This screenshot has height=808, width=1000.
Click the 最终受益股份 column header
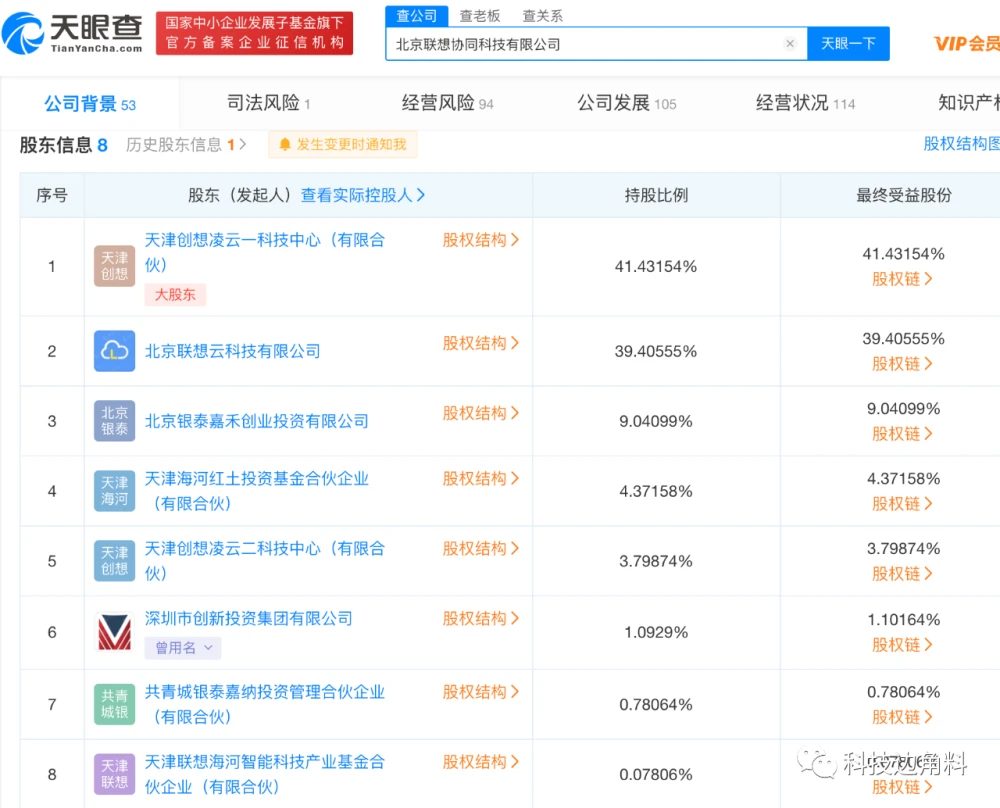904,195
